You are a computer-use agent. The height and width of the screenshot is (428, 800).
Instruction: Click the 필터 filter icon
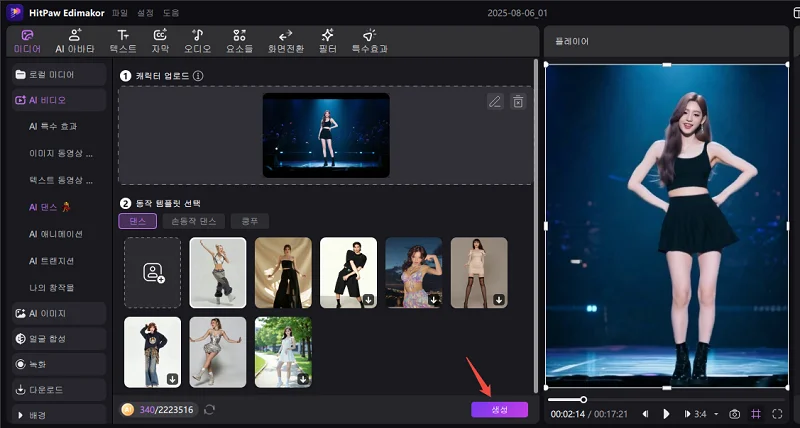point(328,40)
